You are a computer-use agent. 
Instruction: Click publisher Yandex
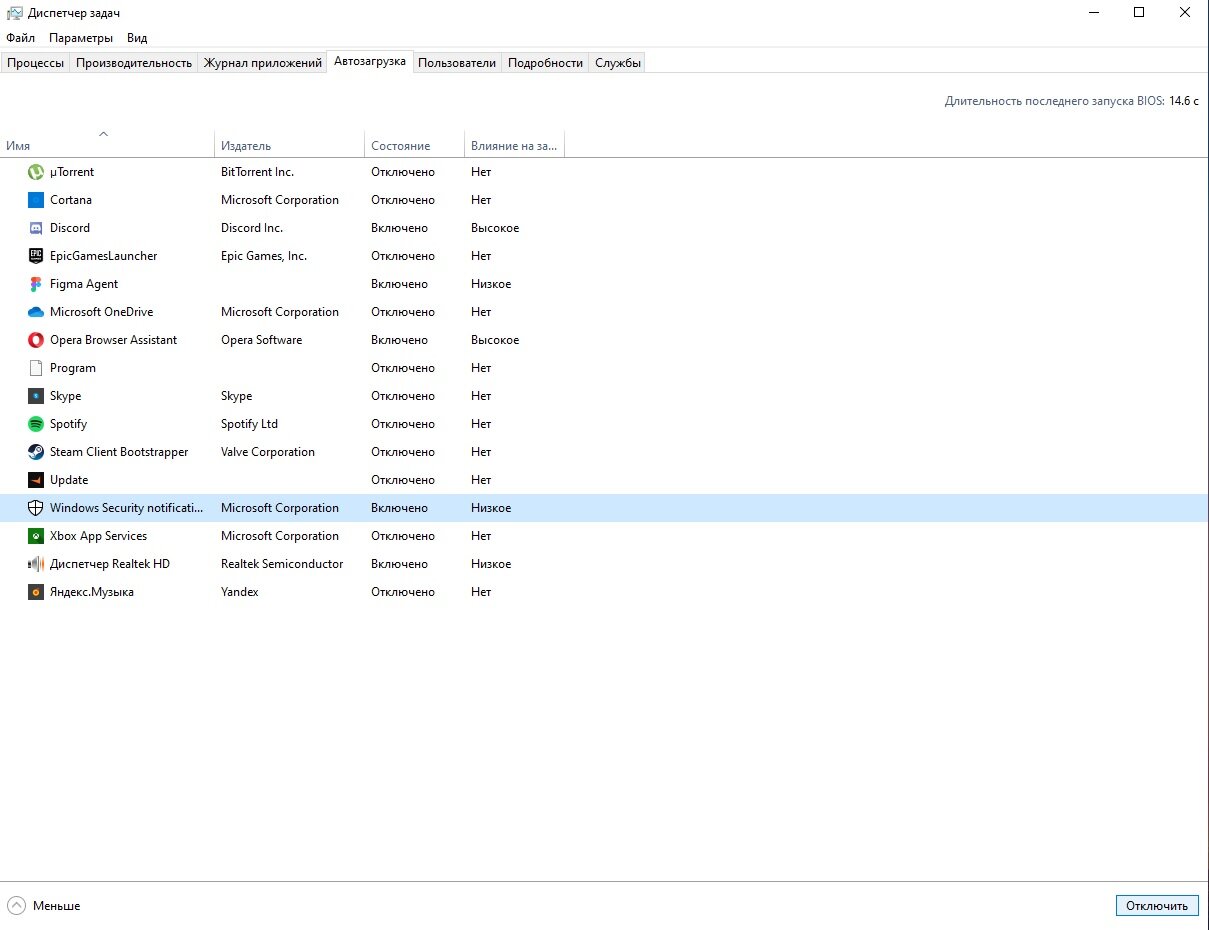[240, 592]
